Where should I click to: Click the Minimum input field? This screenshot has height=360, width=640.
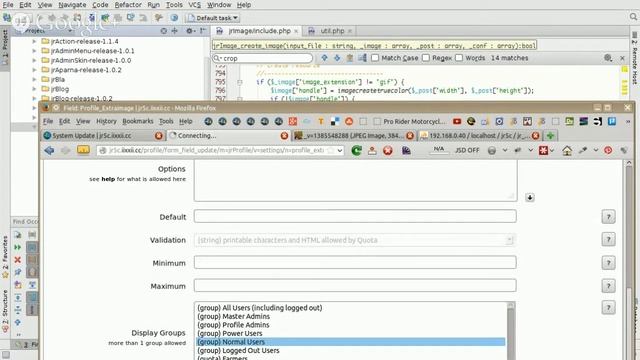(355, 262)
